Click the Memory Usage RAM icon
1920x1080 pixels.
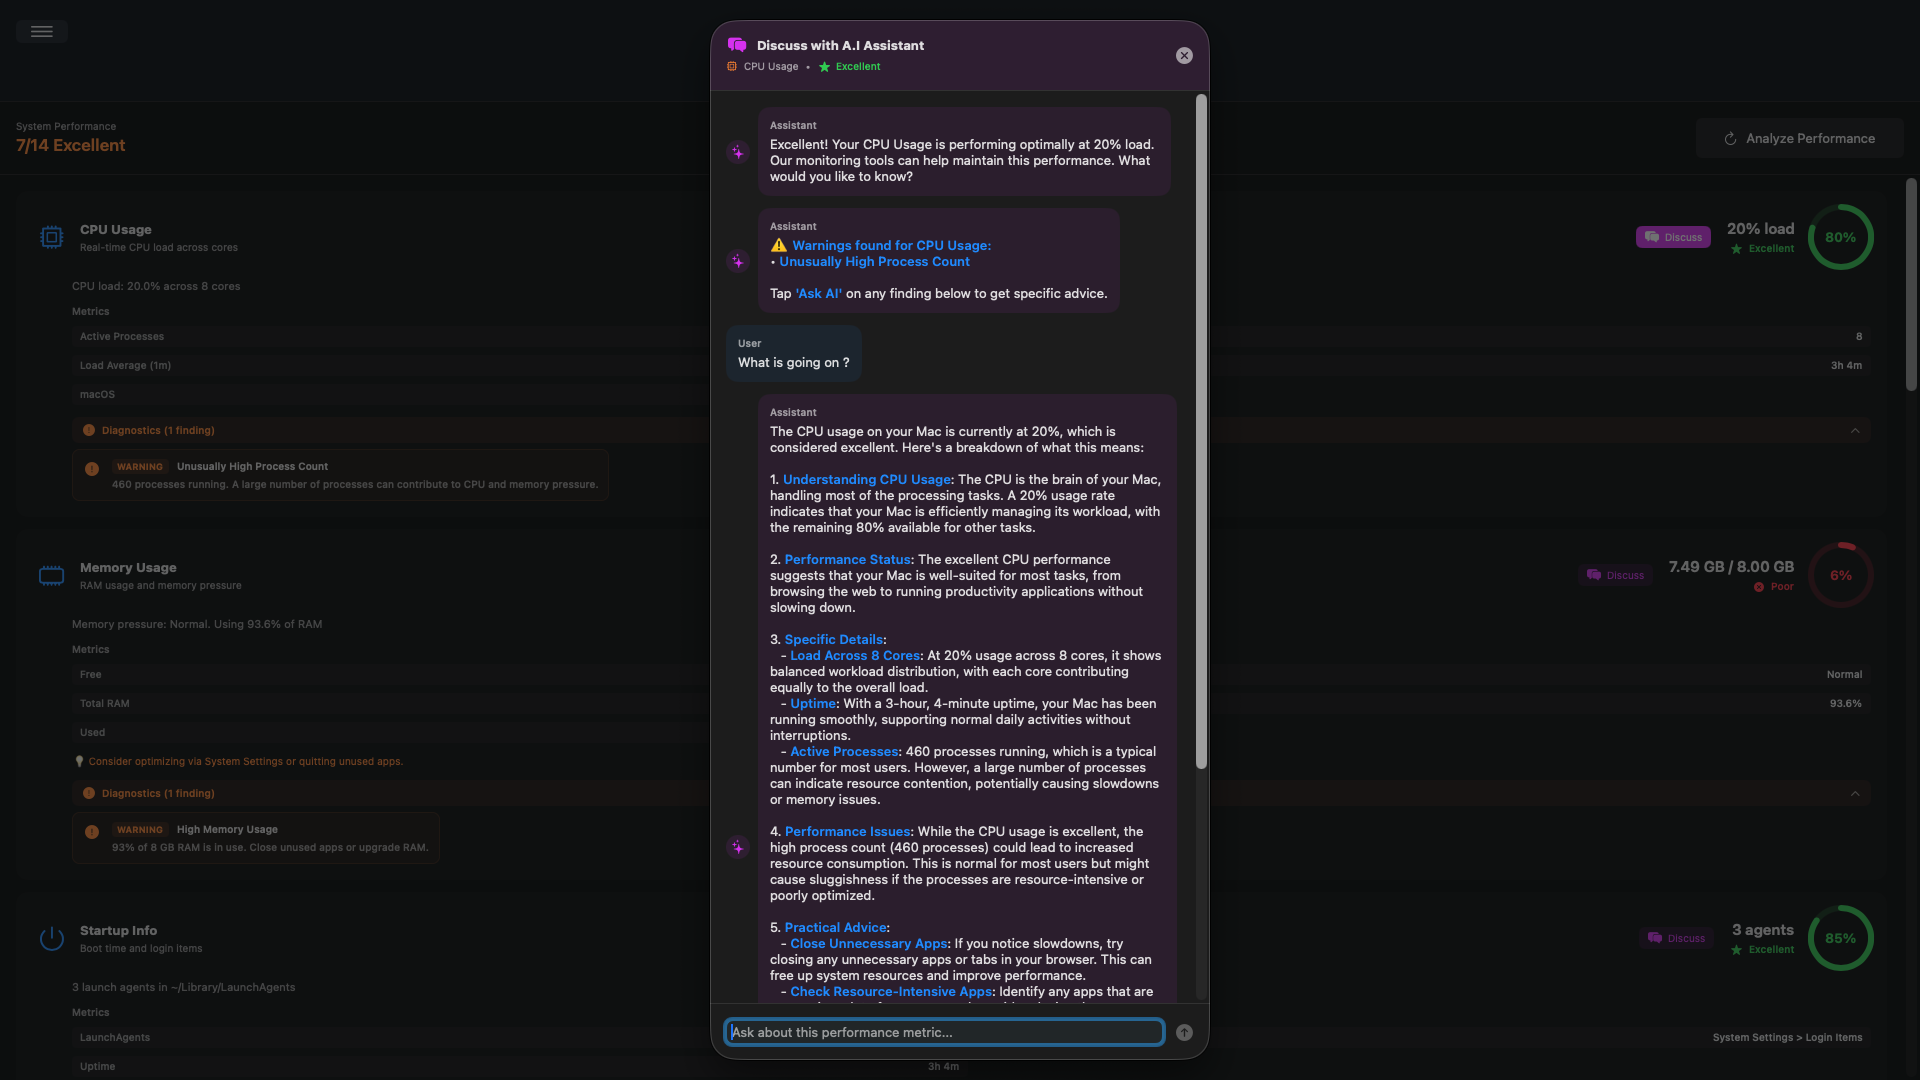pyautogui.click(x=51, y=575)
